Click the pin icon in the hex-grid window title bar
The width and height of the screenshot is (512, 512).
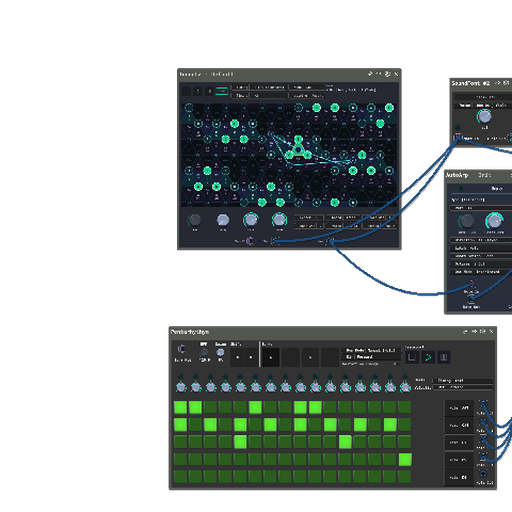click(370, 74)
